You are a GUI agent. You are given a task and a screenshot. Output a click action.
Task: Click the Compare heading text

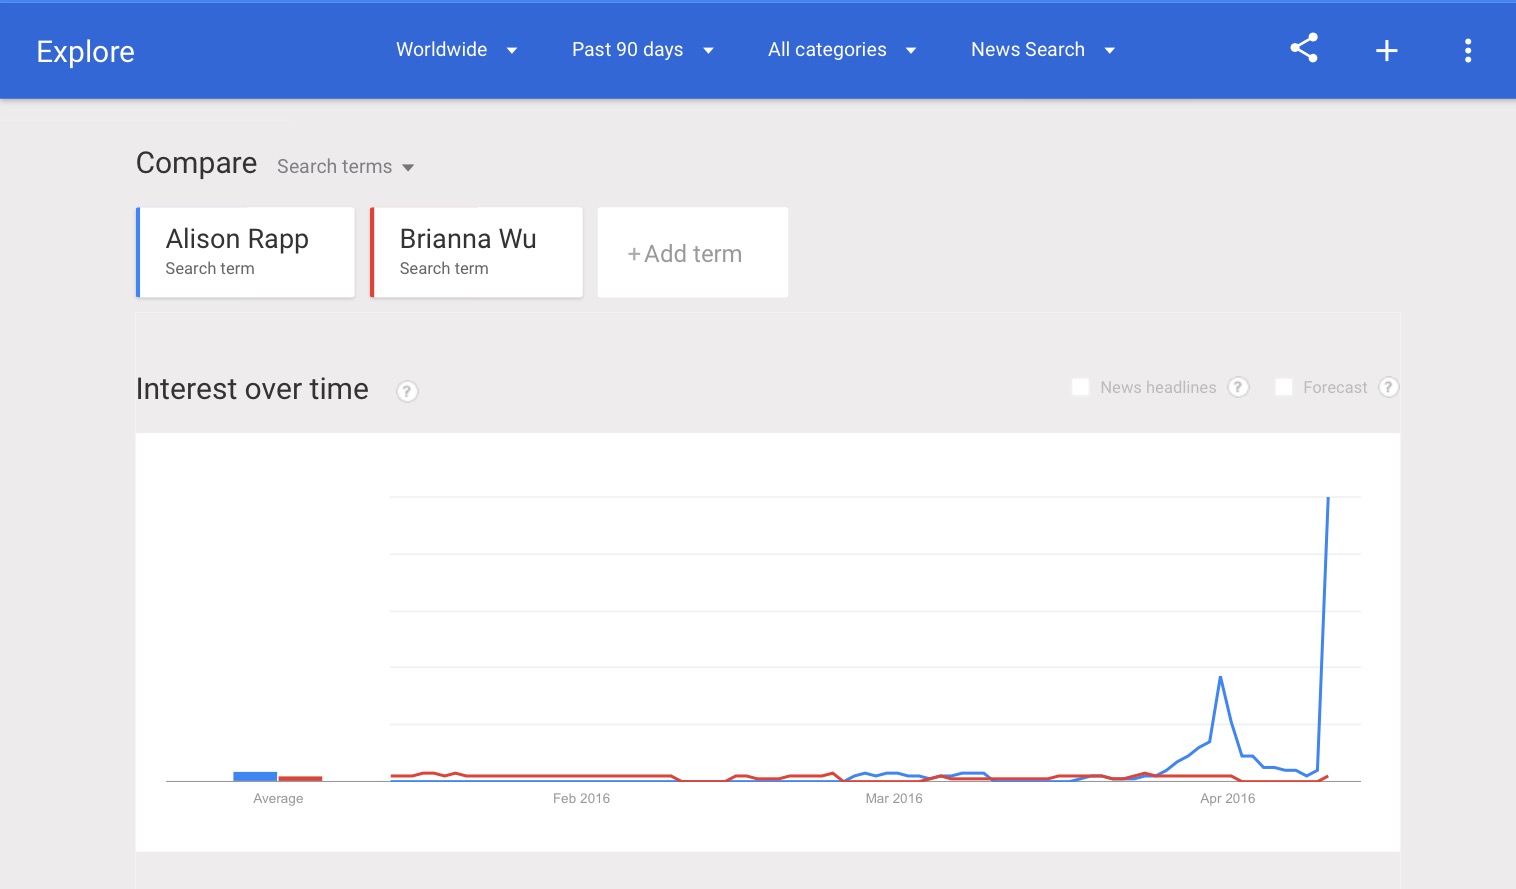tap(196, 163)
